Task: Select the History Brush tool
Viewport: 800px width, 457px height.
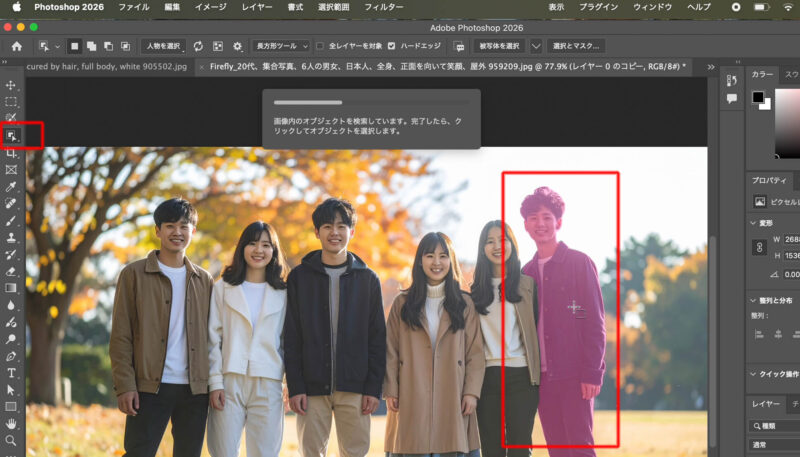Action: 11,254
